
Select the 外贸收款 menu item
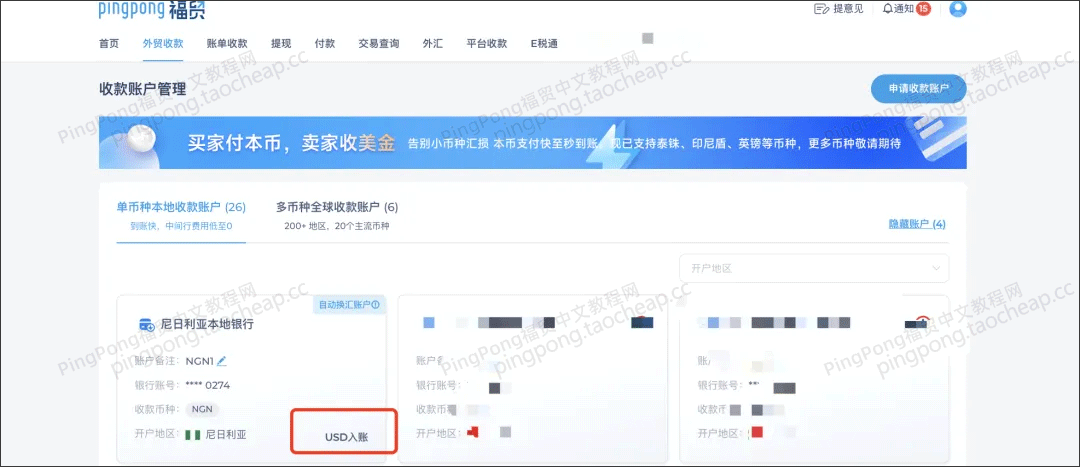coord(163,43)
